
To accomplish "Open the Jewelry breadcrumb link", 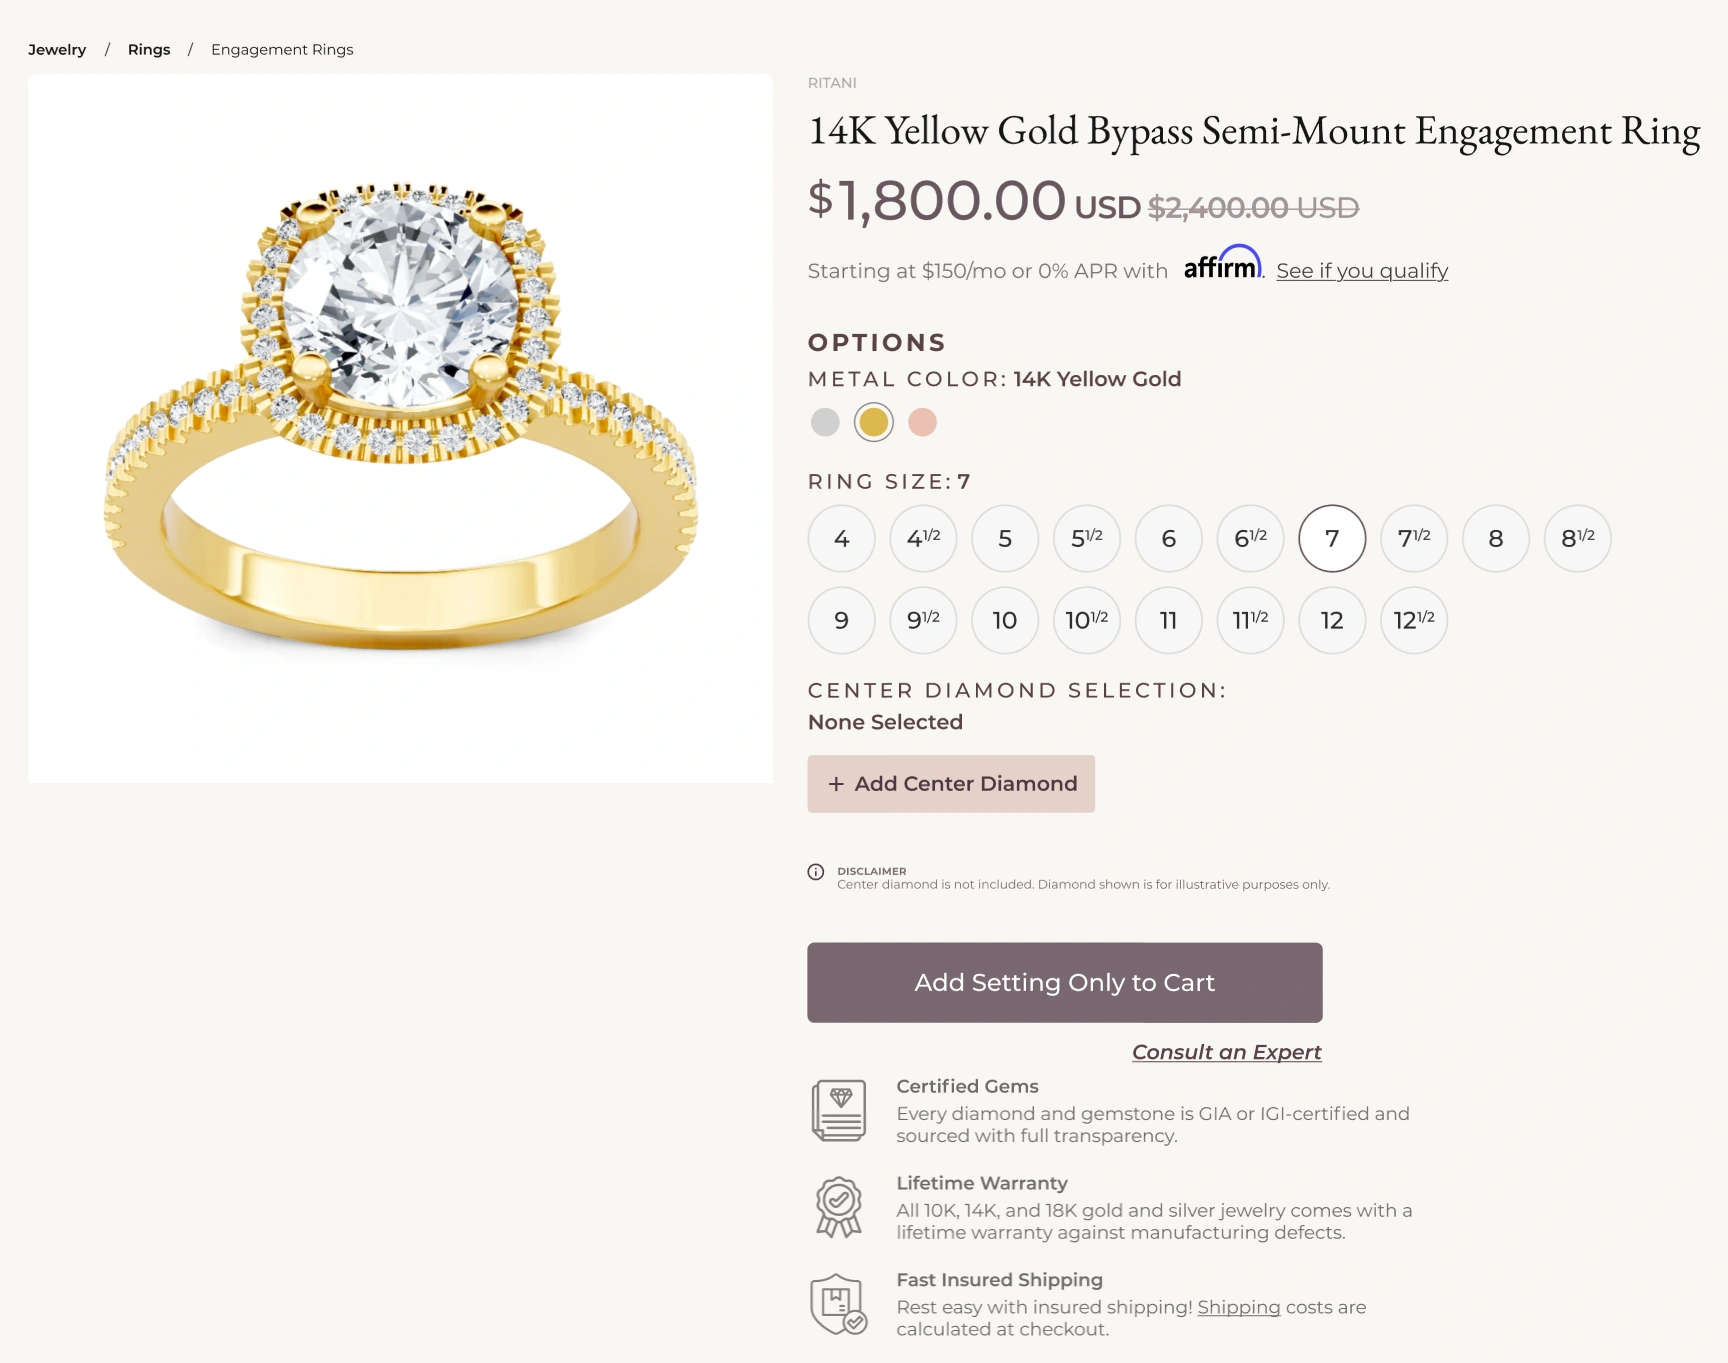I will click(x=57, y=50).
